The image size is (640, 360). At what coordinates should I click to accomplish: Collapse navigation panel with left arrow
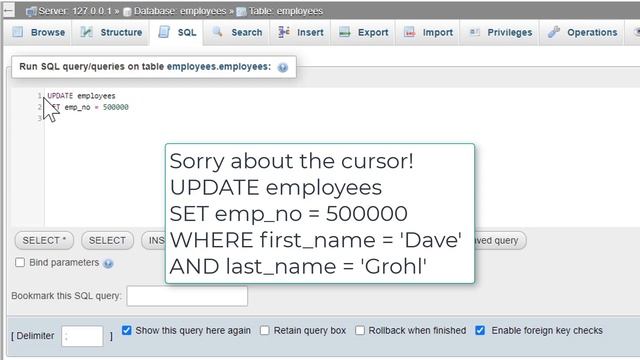pos(8,11)
